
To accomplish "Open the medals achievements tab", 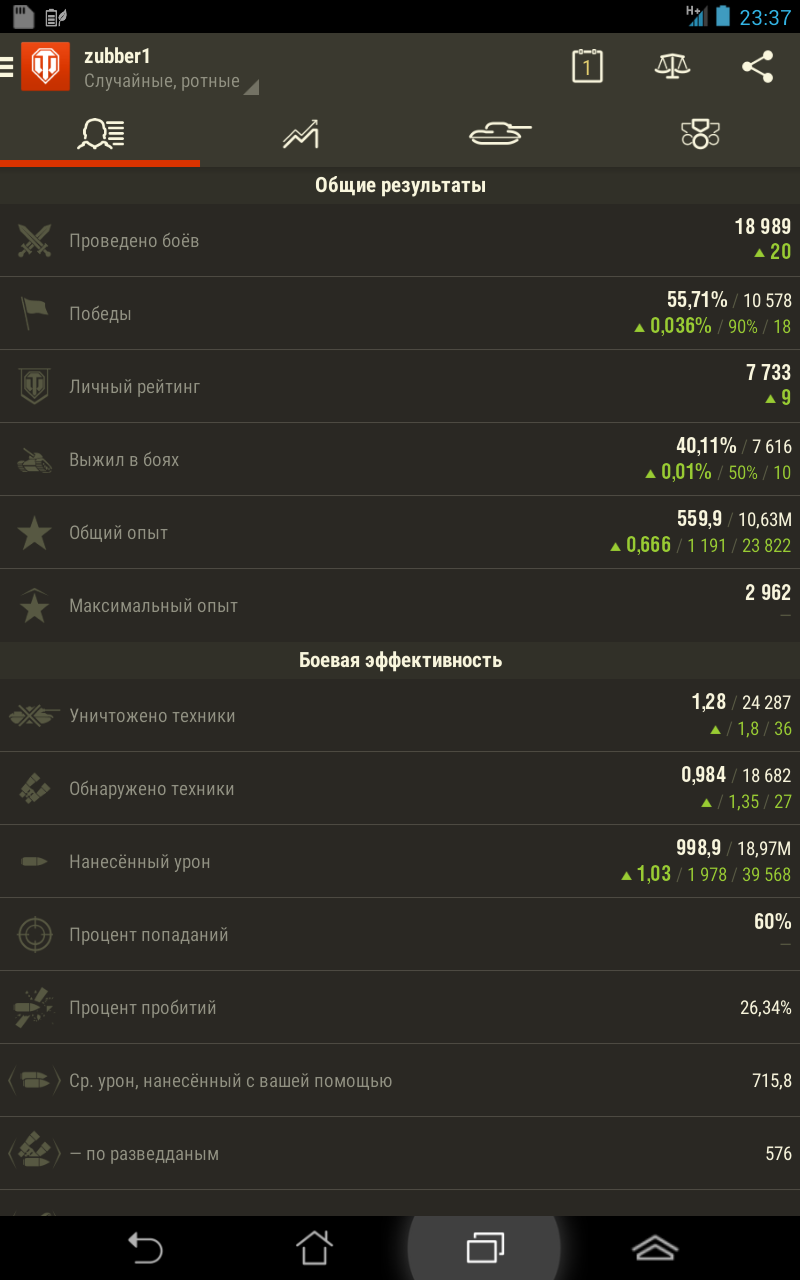I will click(x=700, y=134).
